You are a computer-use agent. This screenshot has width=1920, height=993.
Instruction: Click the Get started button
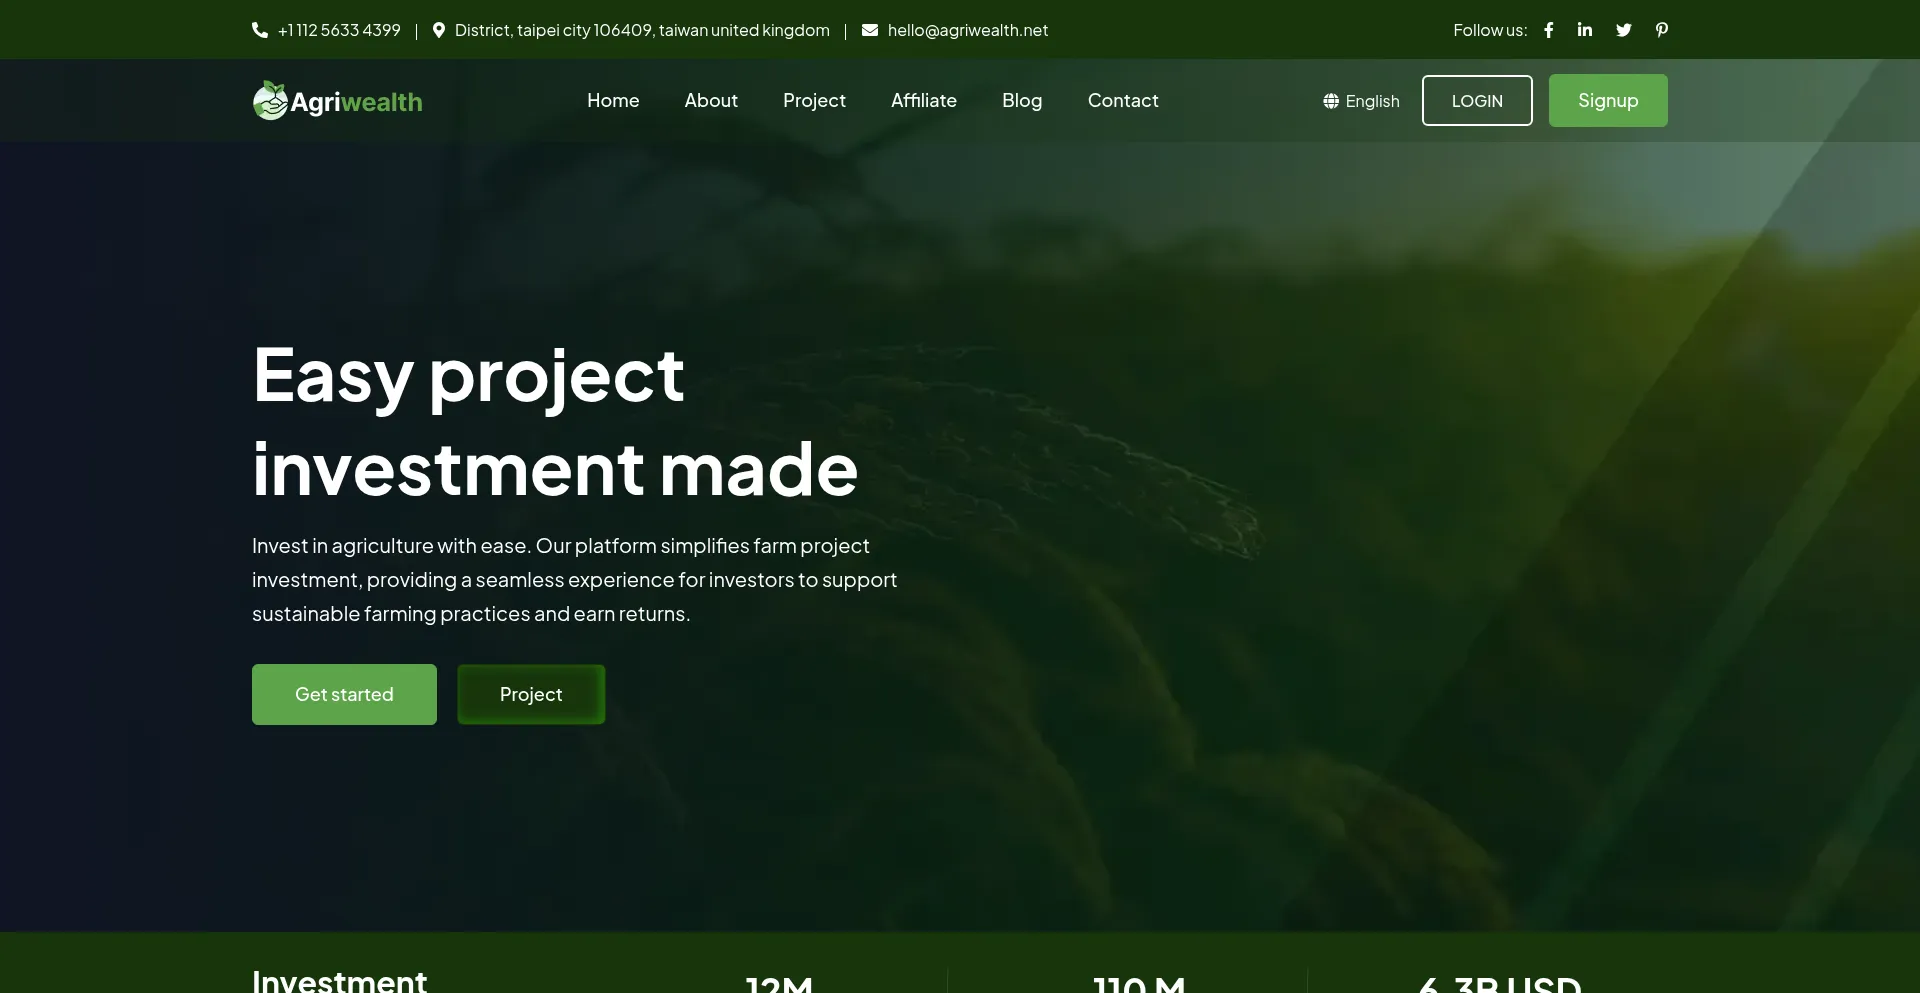point(344,694)
